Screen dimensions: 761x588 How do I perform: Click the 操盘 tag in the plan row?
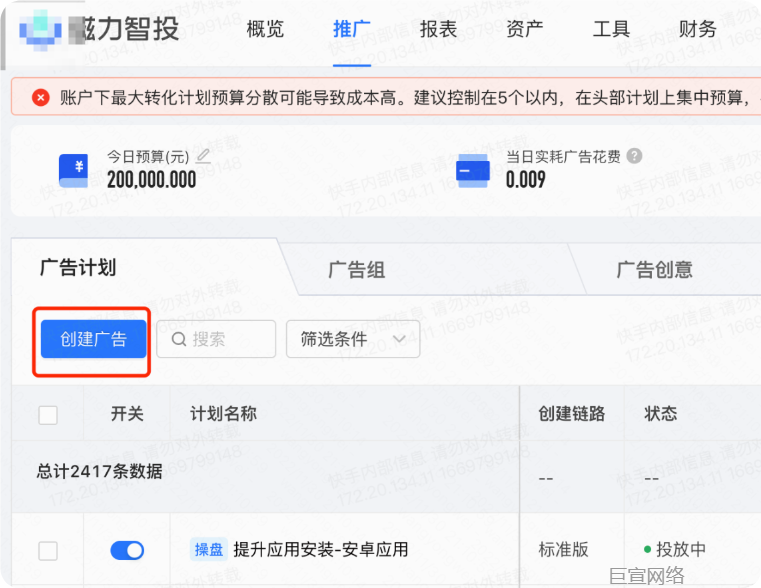209,550
